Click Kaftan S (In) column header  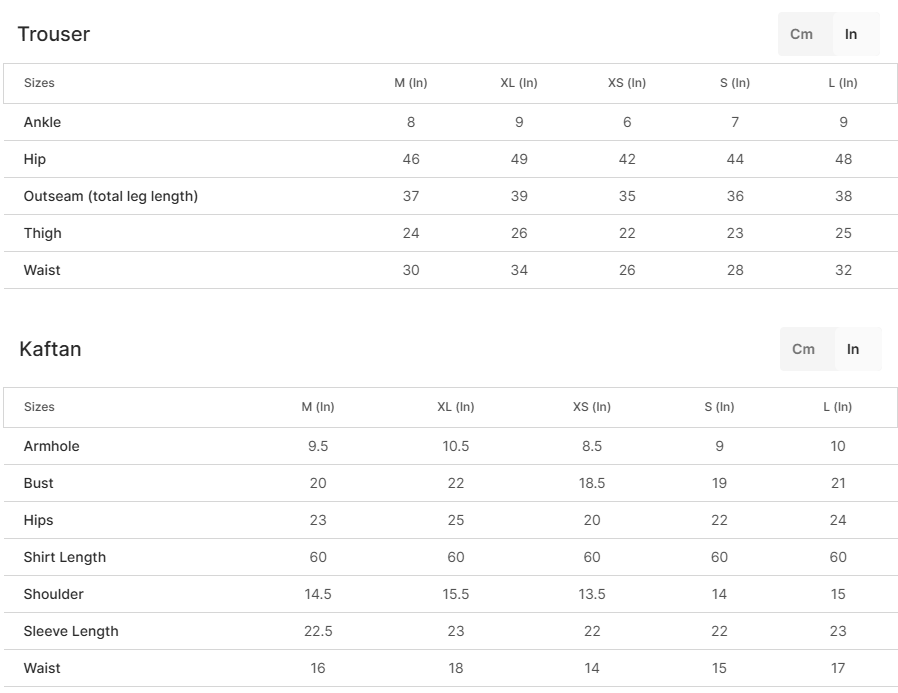coord(719,407)
